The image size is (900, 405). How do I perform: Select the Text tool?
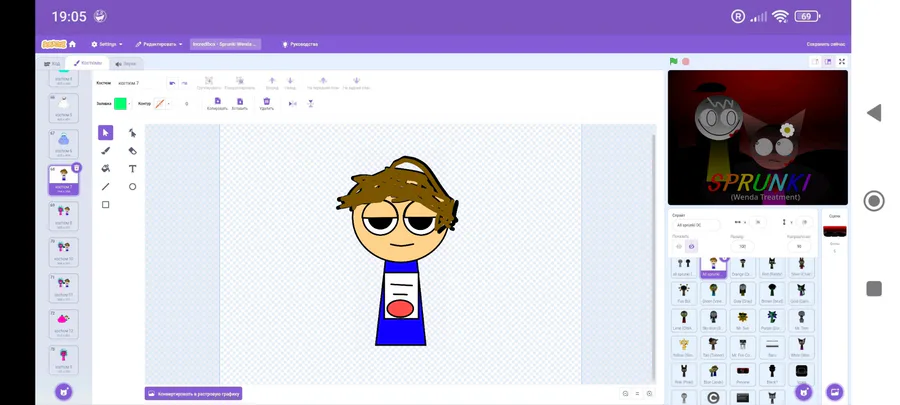coord(132,169)
